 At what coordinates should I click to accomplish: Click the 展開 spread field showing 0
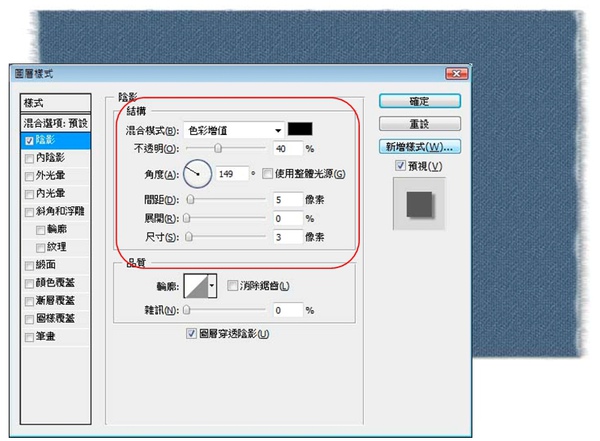pos(288,219)
